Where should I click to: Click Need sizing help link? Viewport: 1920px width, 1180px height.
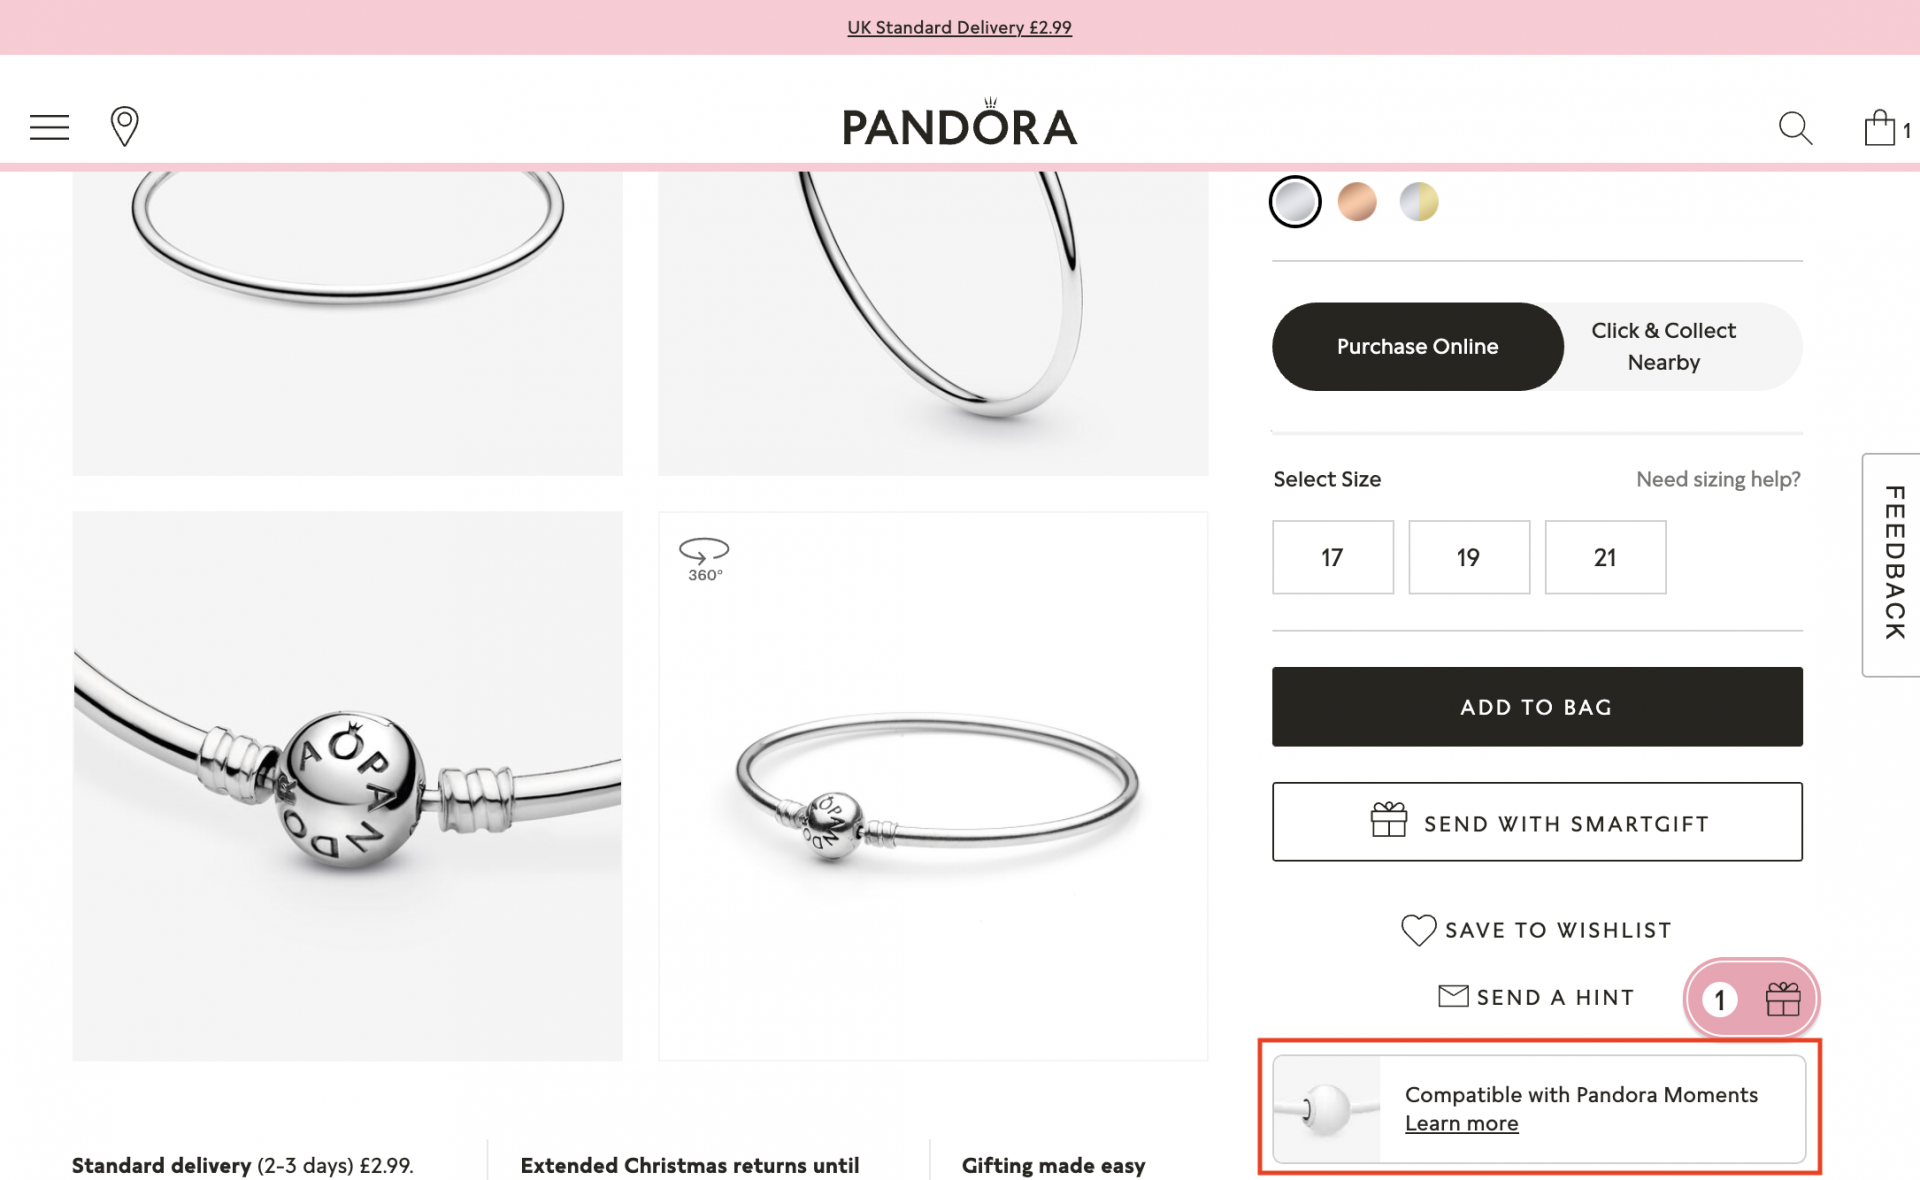(1717, 479)
